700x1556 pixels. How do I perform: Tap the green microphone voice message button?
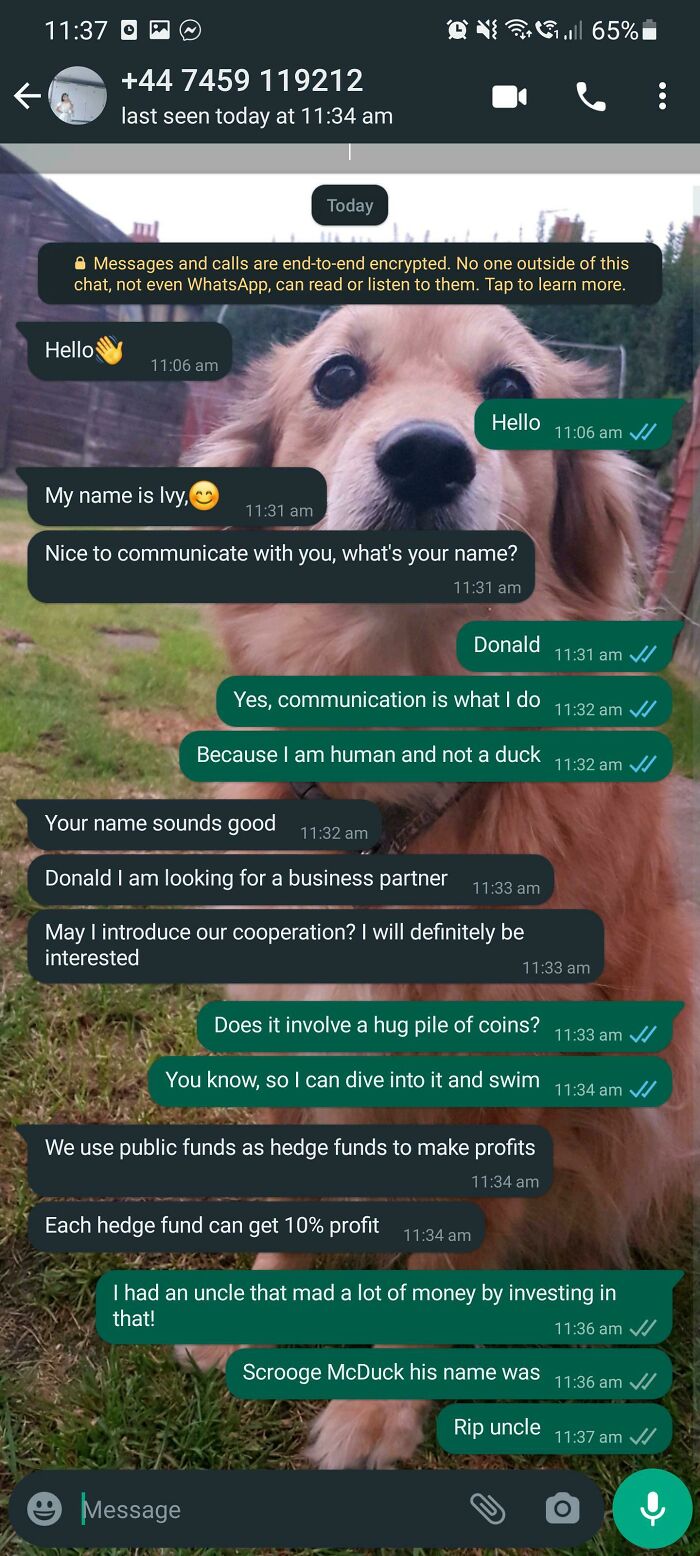(653, 1508)
